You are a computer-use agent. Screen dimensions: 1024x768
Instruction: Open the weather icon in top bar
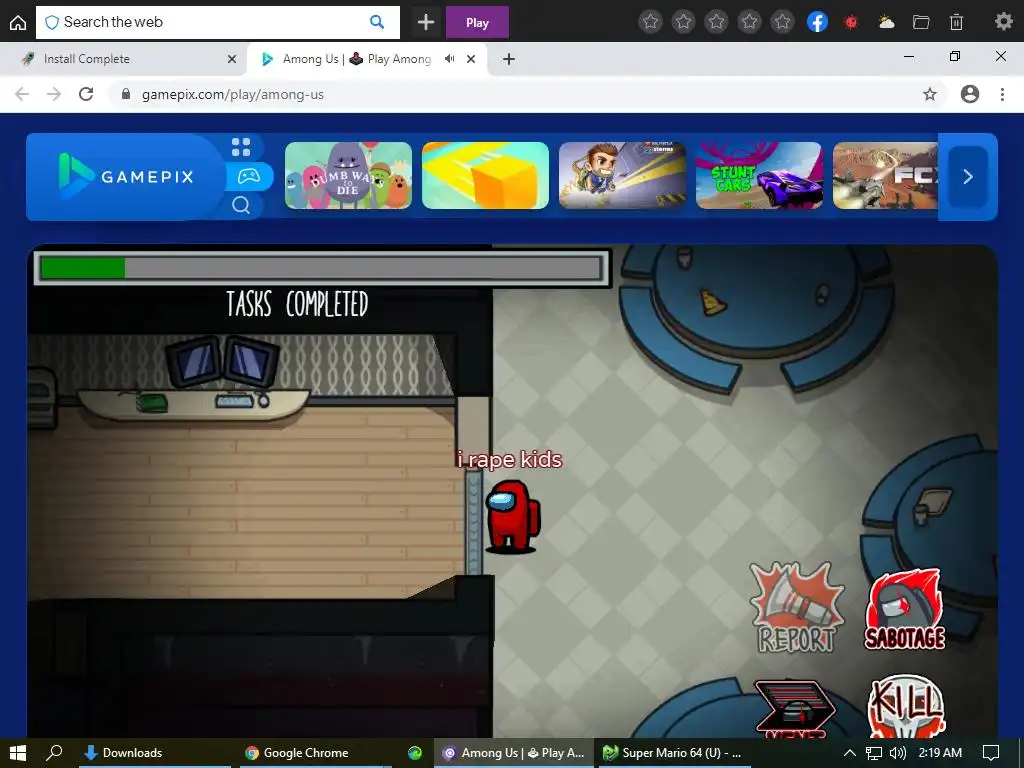[886, 23]
